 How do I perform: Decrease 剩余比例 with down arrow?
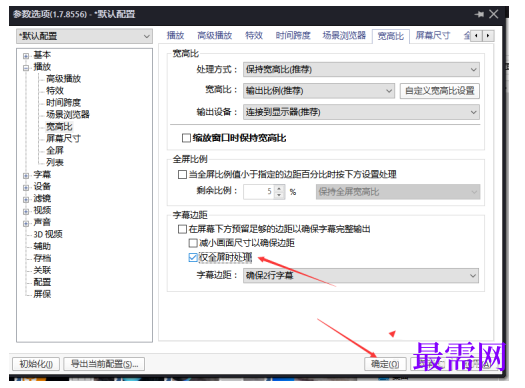279,196
